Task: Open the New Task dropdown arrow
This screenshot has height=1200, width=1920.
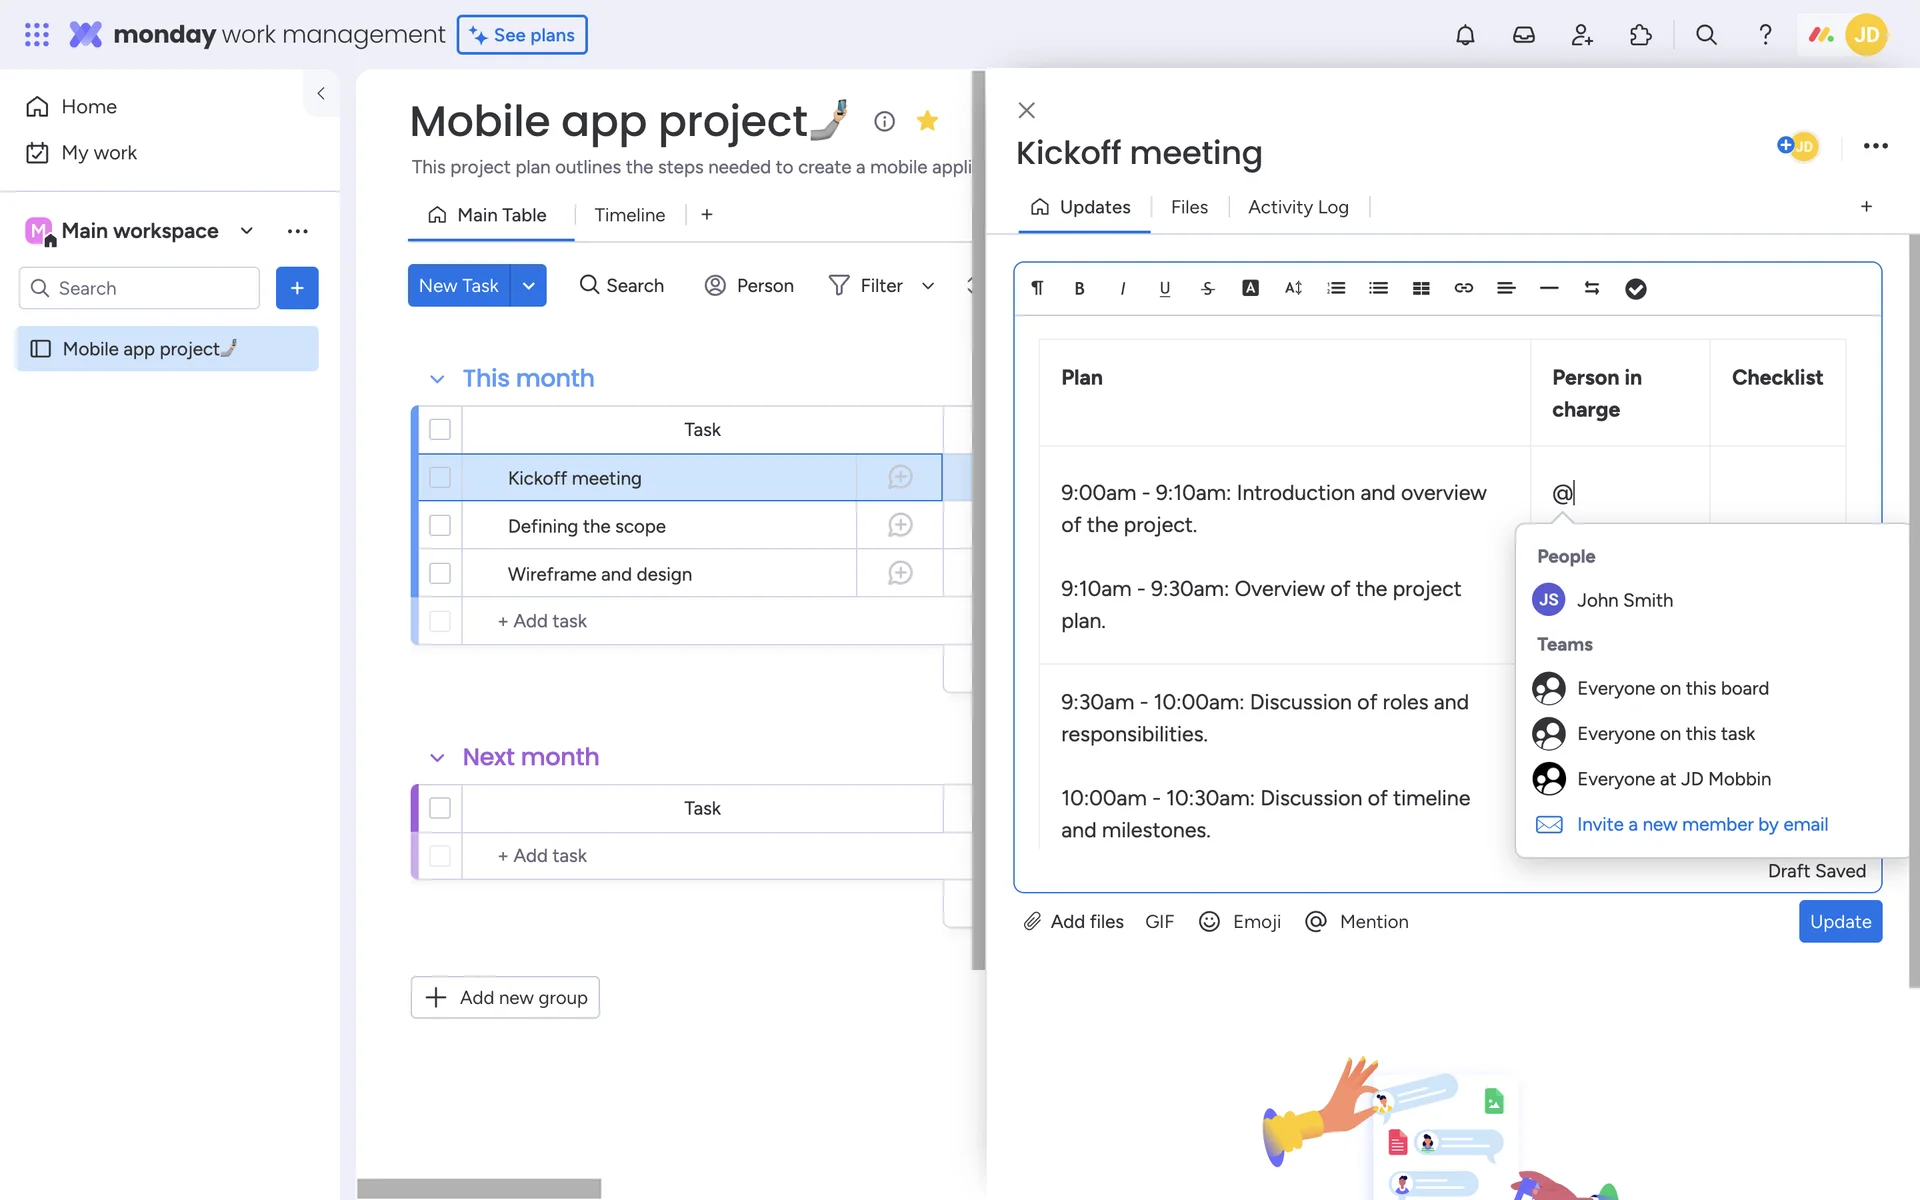Action: [x=528, y=286]
